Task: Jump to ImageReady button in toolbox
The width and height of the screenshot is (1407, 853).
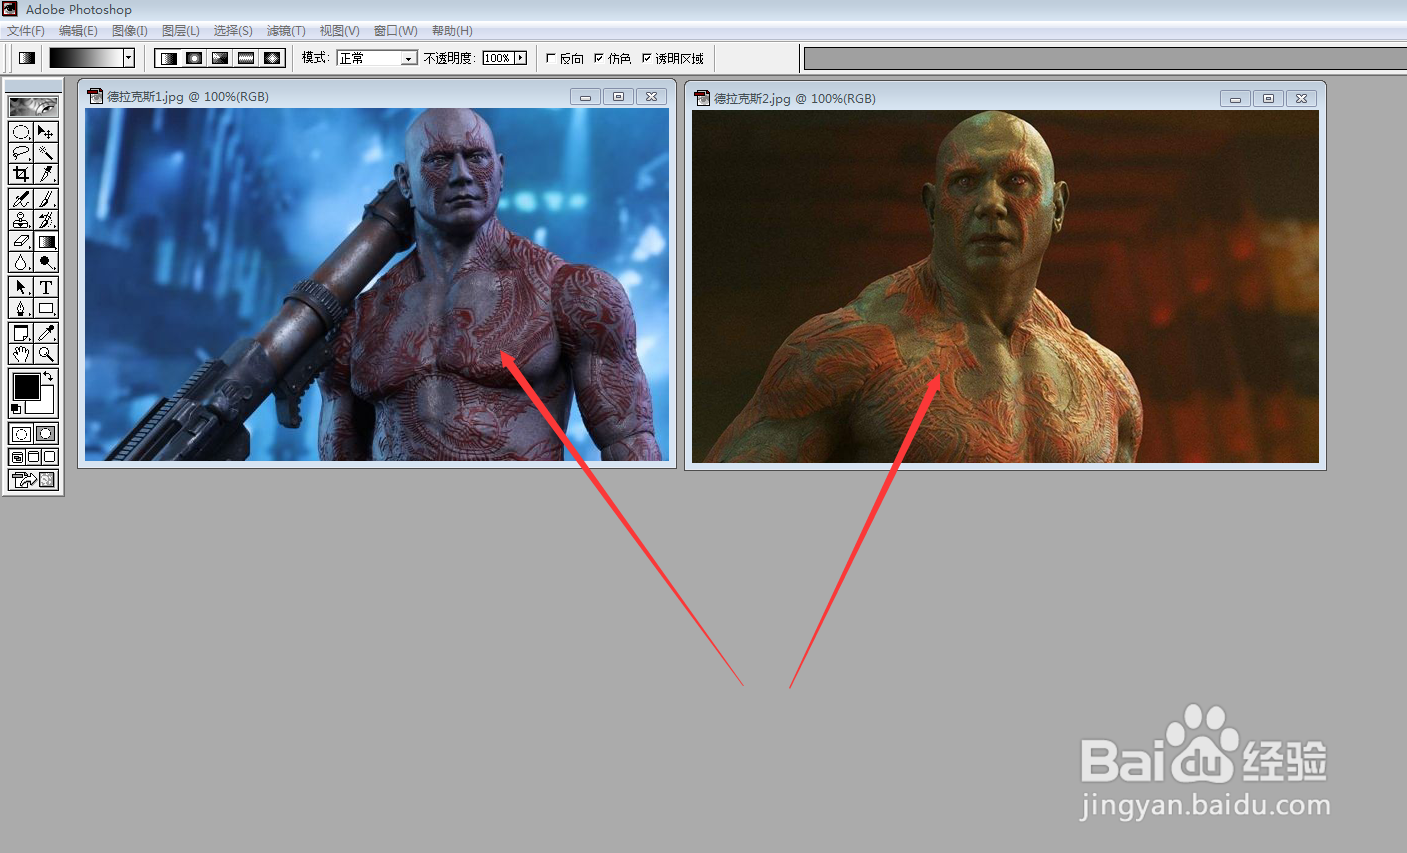Action: tap(33, 480)
